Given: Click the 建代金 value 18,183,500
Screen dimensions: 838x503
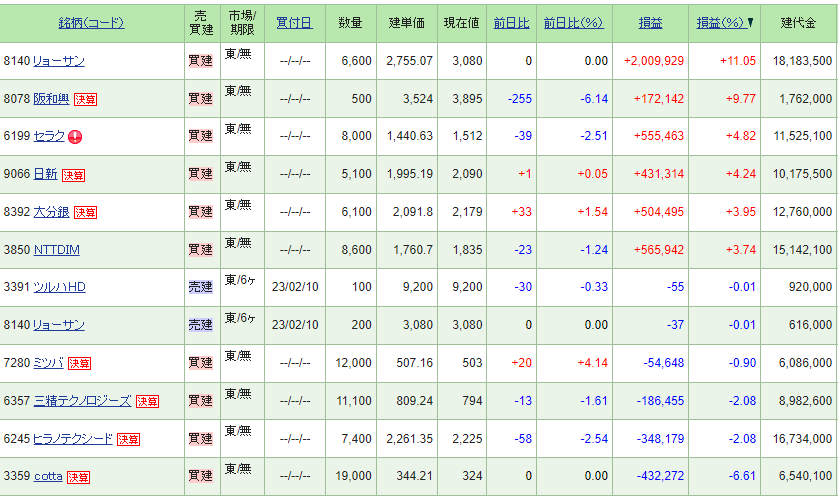Looking at the screenshot, I should tap(802, 61).
